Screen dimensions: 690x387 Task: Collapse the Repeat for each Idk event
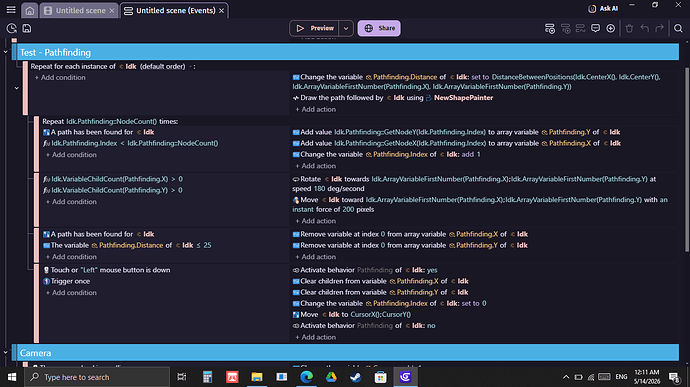coord(17,88)
